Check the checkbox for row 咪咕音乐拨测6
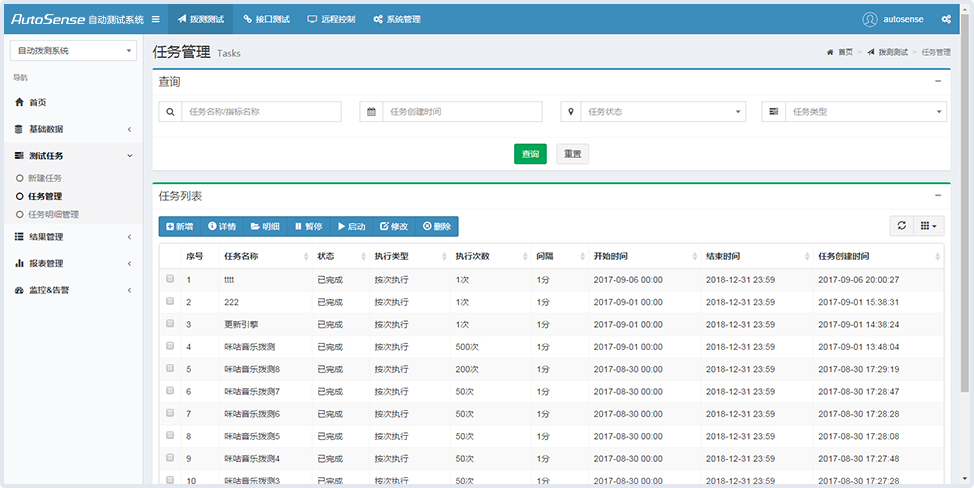The width and height of the screenshot is (974, 488). (170, 413)
